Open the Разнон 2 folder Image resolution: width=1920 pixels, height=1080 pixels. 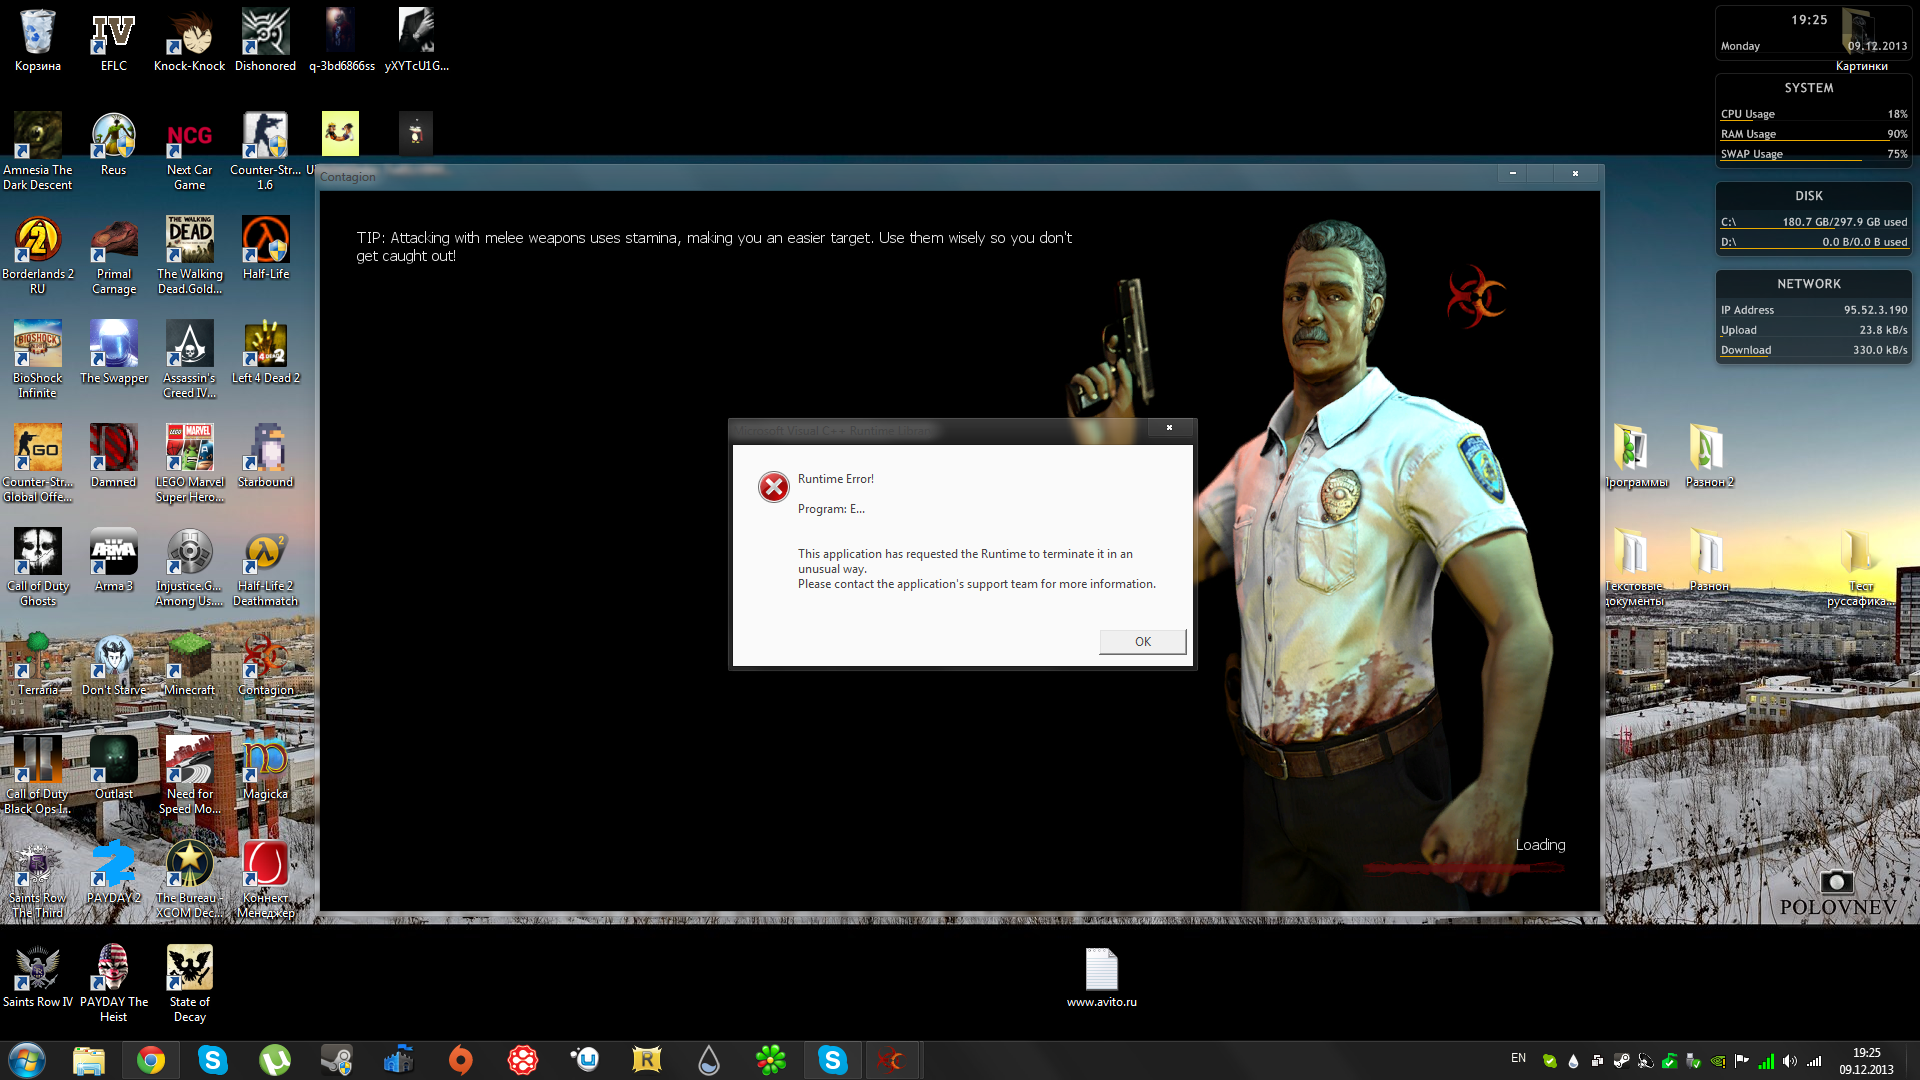pos(1710,456)
